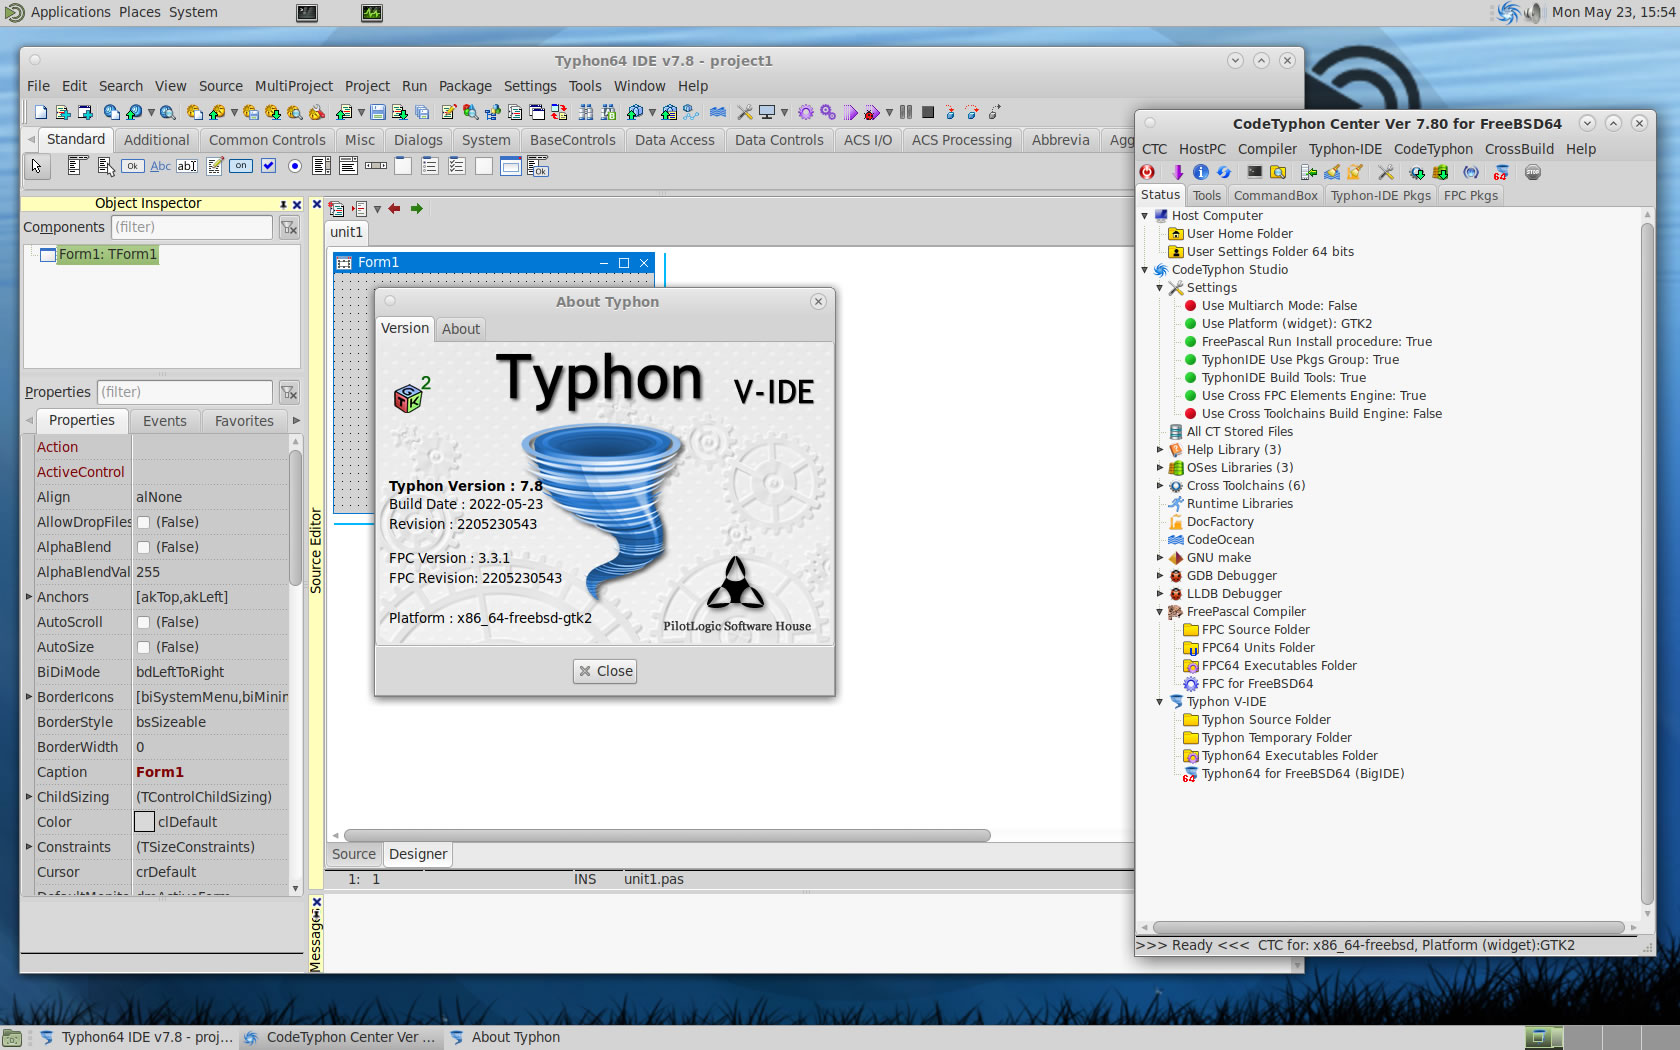This screenshot has width=1680, height=1050.
Task: Select the TMemo component icon
Action: pos(215,166)
